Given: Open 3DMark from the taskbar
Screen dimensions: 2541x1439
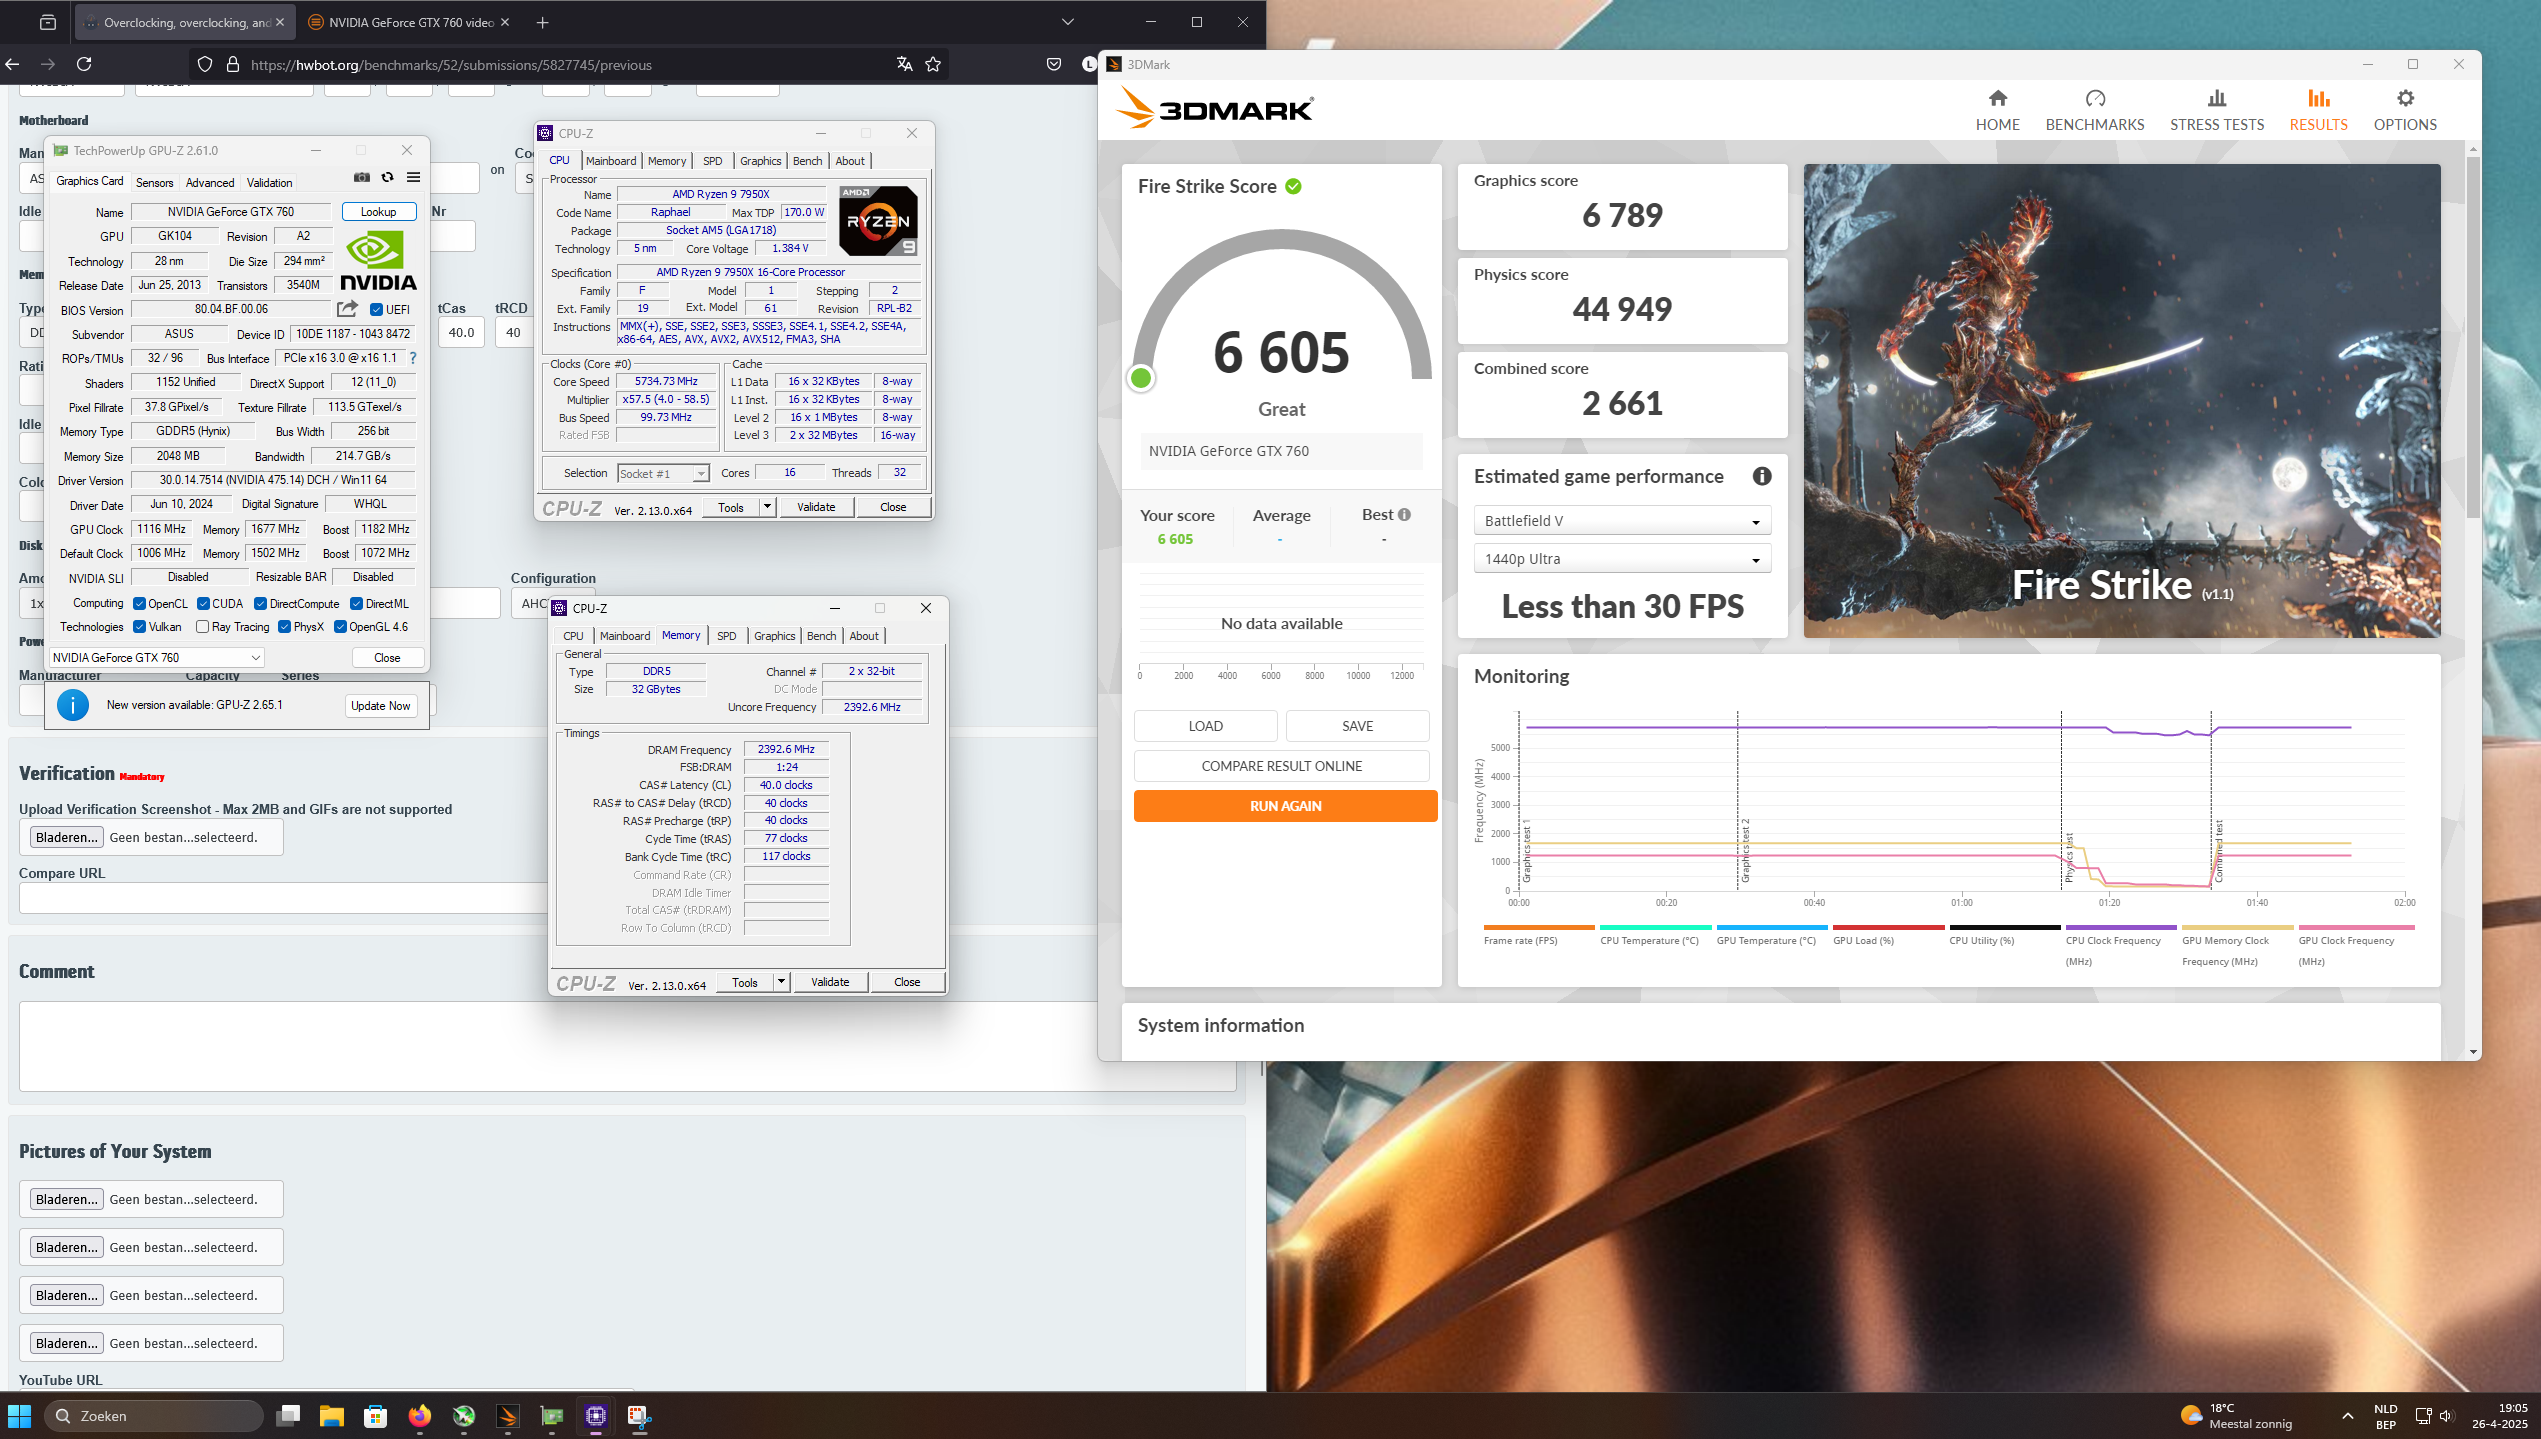Looking at the screenshot, I should click(508, 1416).
